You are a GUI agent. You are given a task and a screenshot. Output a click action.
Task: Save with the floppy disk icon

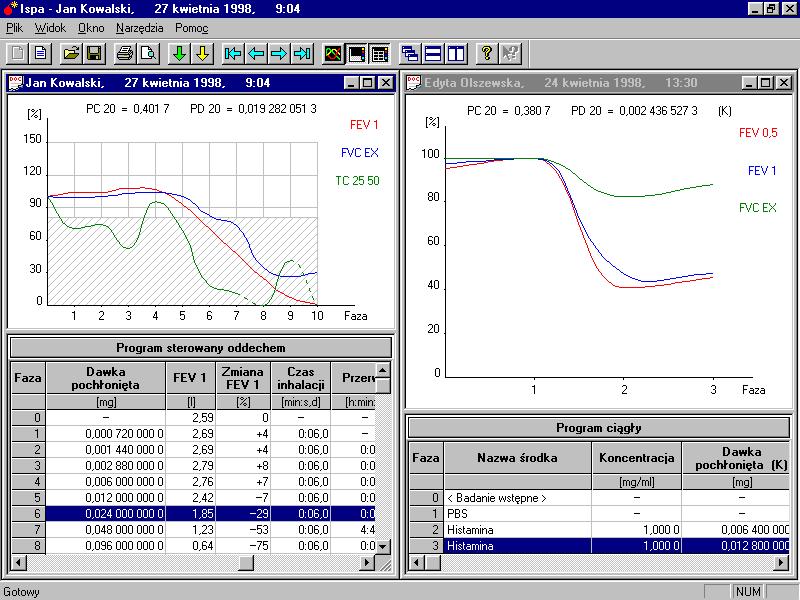click(x=94, y=54)
